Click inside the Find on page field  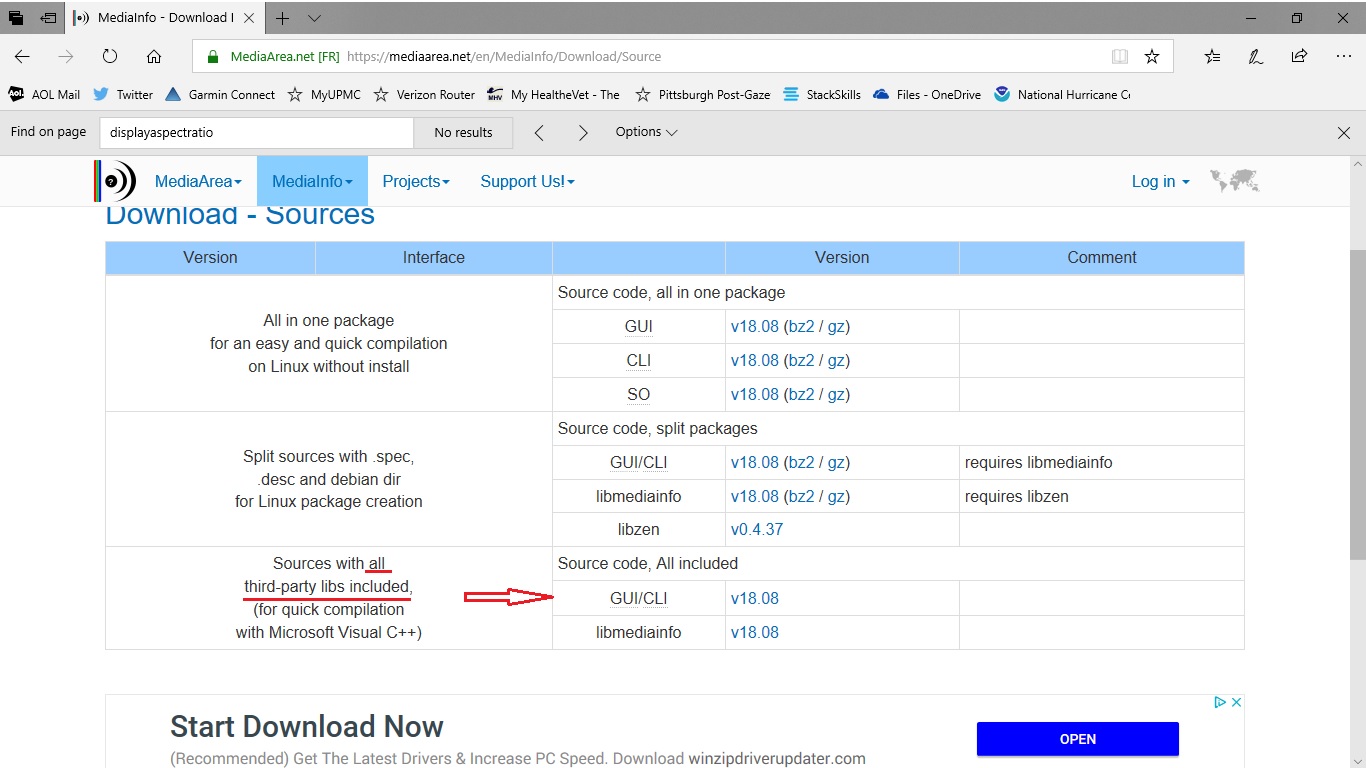pyautogui.click(x=255, y=131)
